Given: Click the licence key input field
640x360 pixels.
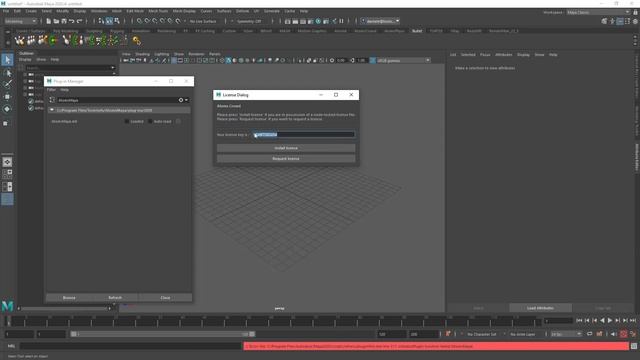Looking at the screenshot, I should click(x=303, y=134).
